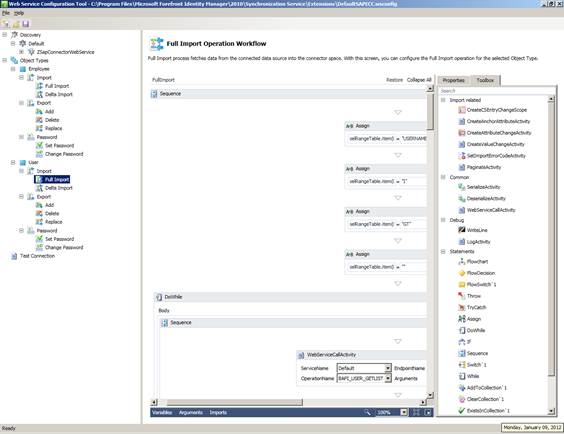Image resolution: width=564 pixels, height=434 pixels.
Task: Open the OperationName dropdown
Action: (388, 378)
